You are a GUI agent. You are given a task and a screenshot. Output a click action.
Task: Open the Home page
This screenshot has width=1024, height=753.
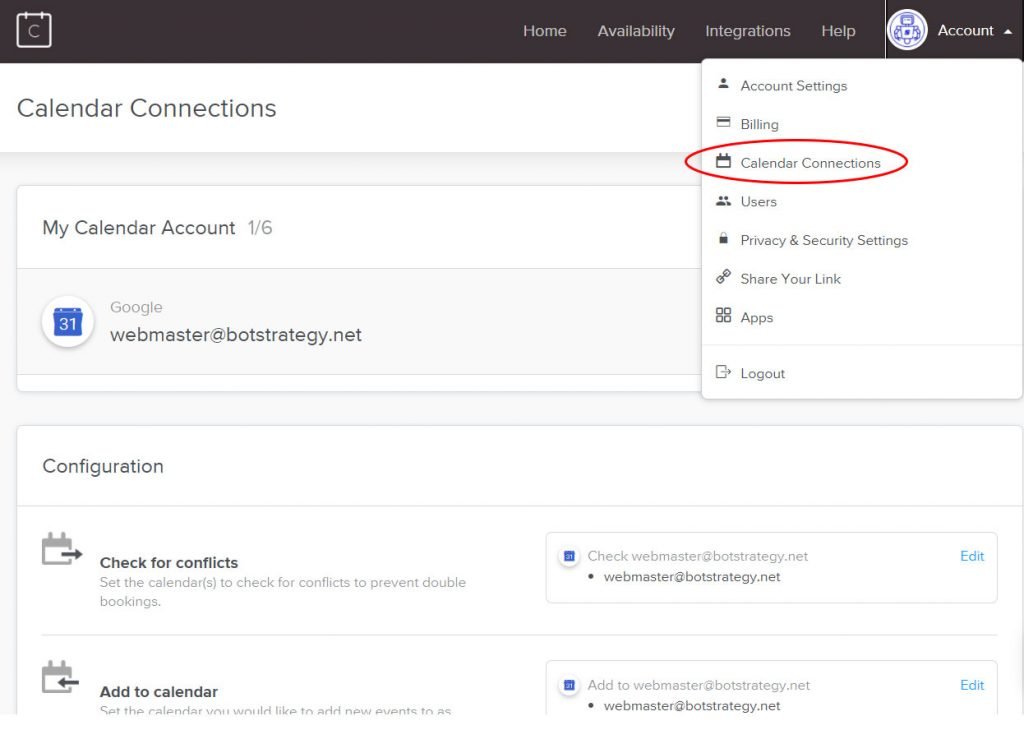pyautogui.click(x=544, y=31)
